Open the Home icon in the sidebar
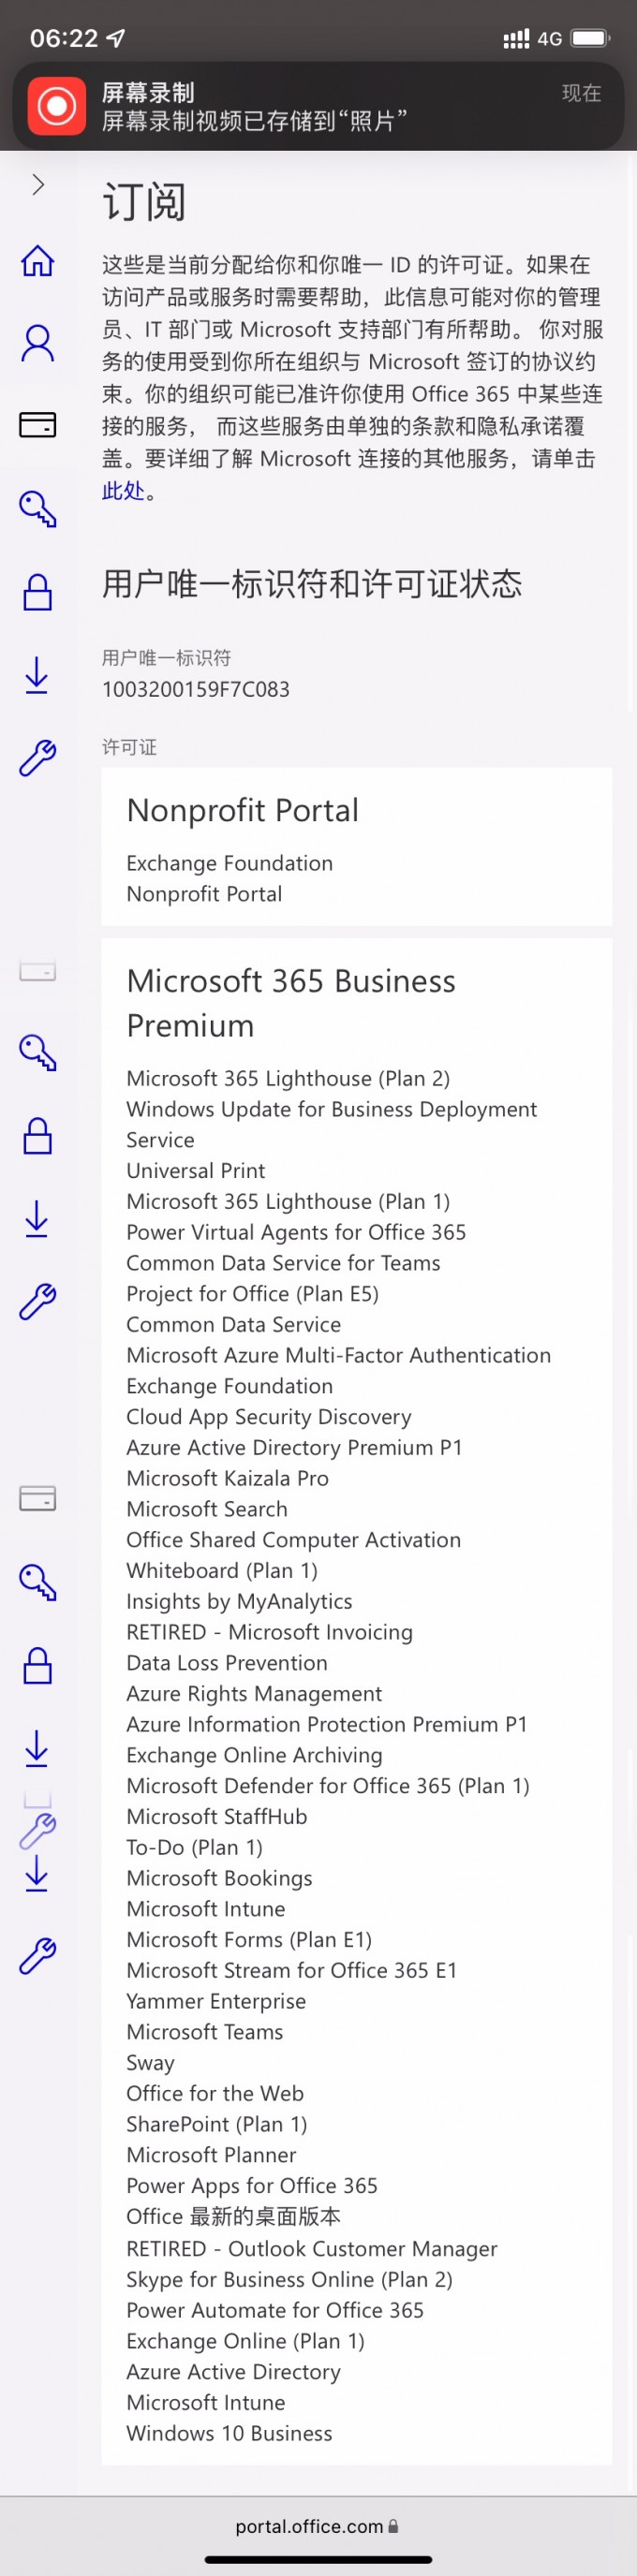The width and height of the screenshot is (637, 2576). [x=38, y=260]
